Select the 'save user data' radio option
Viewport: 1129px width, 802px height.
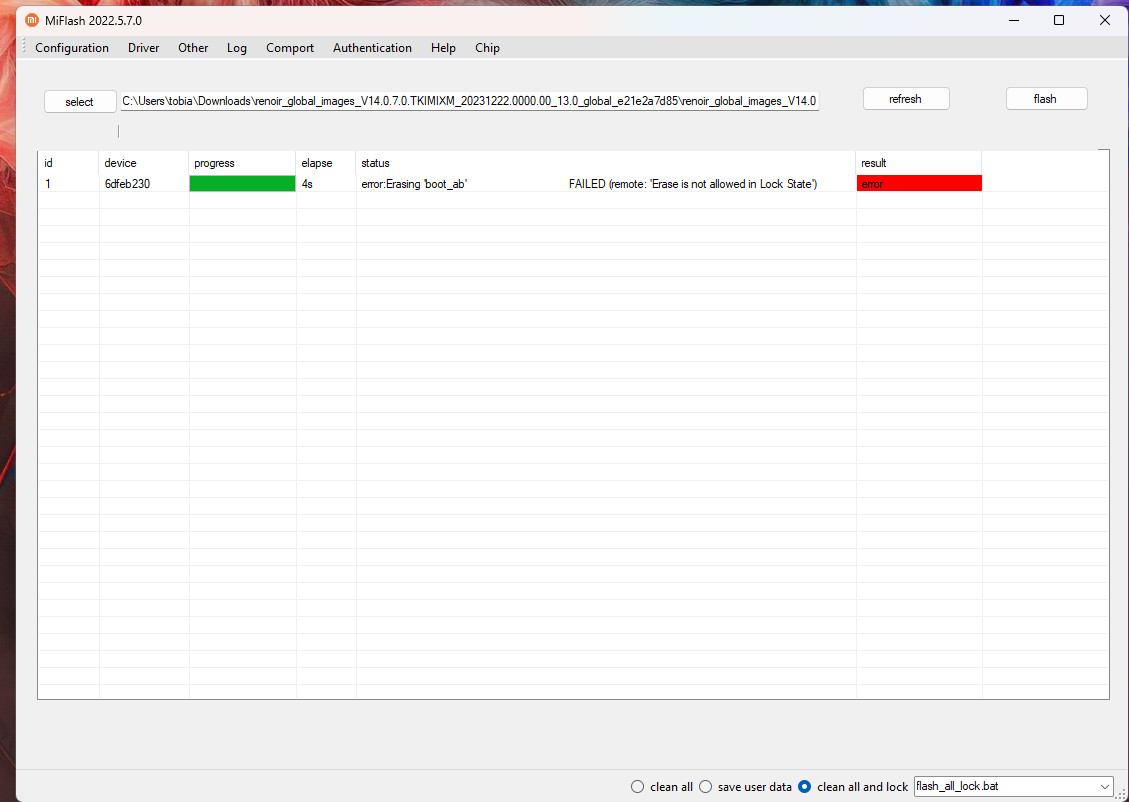coord(706,787)
